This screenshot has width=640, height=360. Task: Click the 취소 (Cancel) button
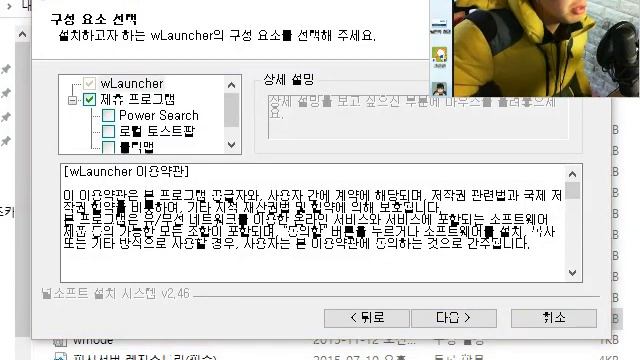tap(554, 318)
